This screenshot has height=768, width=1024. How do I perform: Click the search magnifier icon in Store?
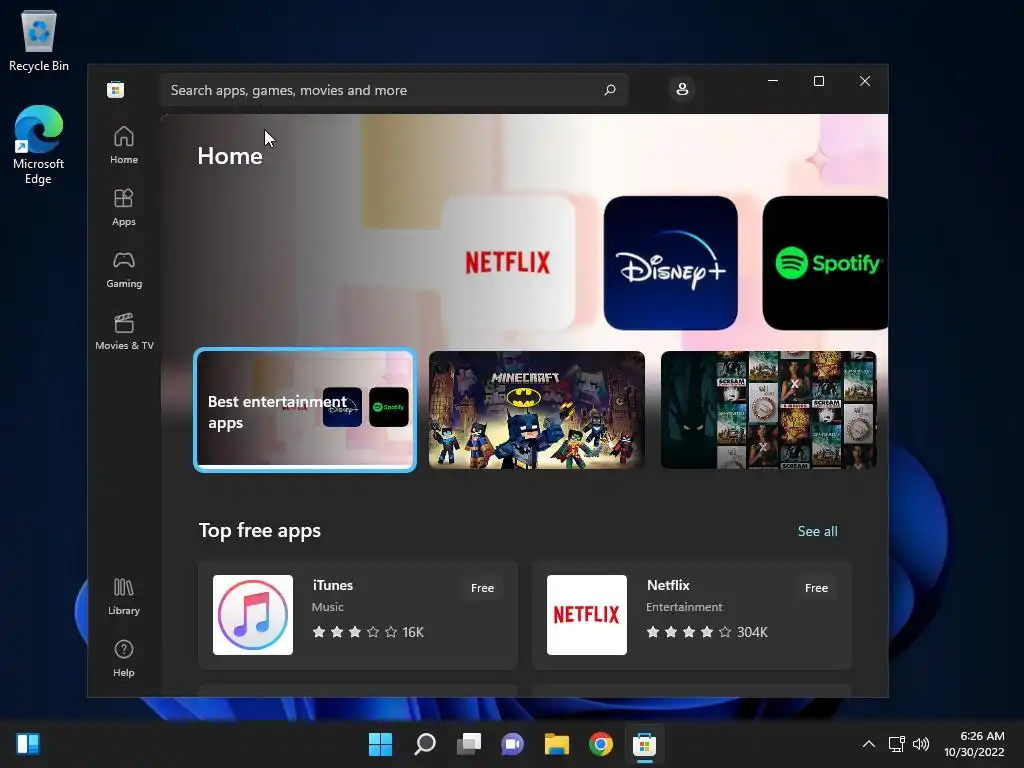pos(610,89)
